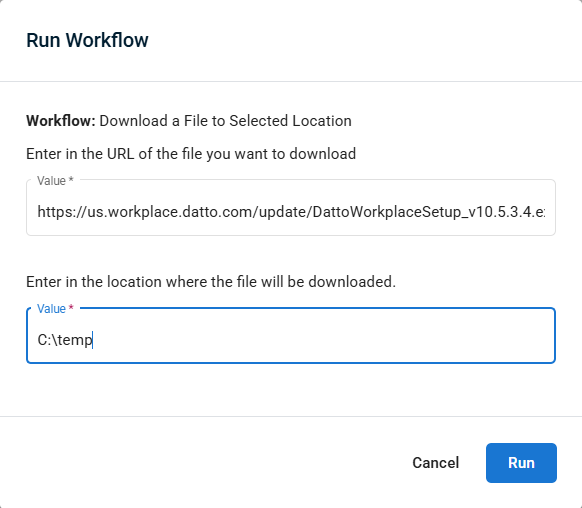Click the https:// start of the URL

(x=62, y=212)
